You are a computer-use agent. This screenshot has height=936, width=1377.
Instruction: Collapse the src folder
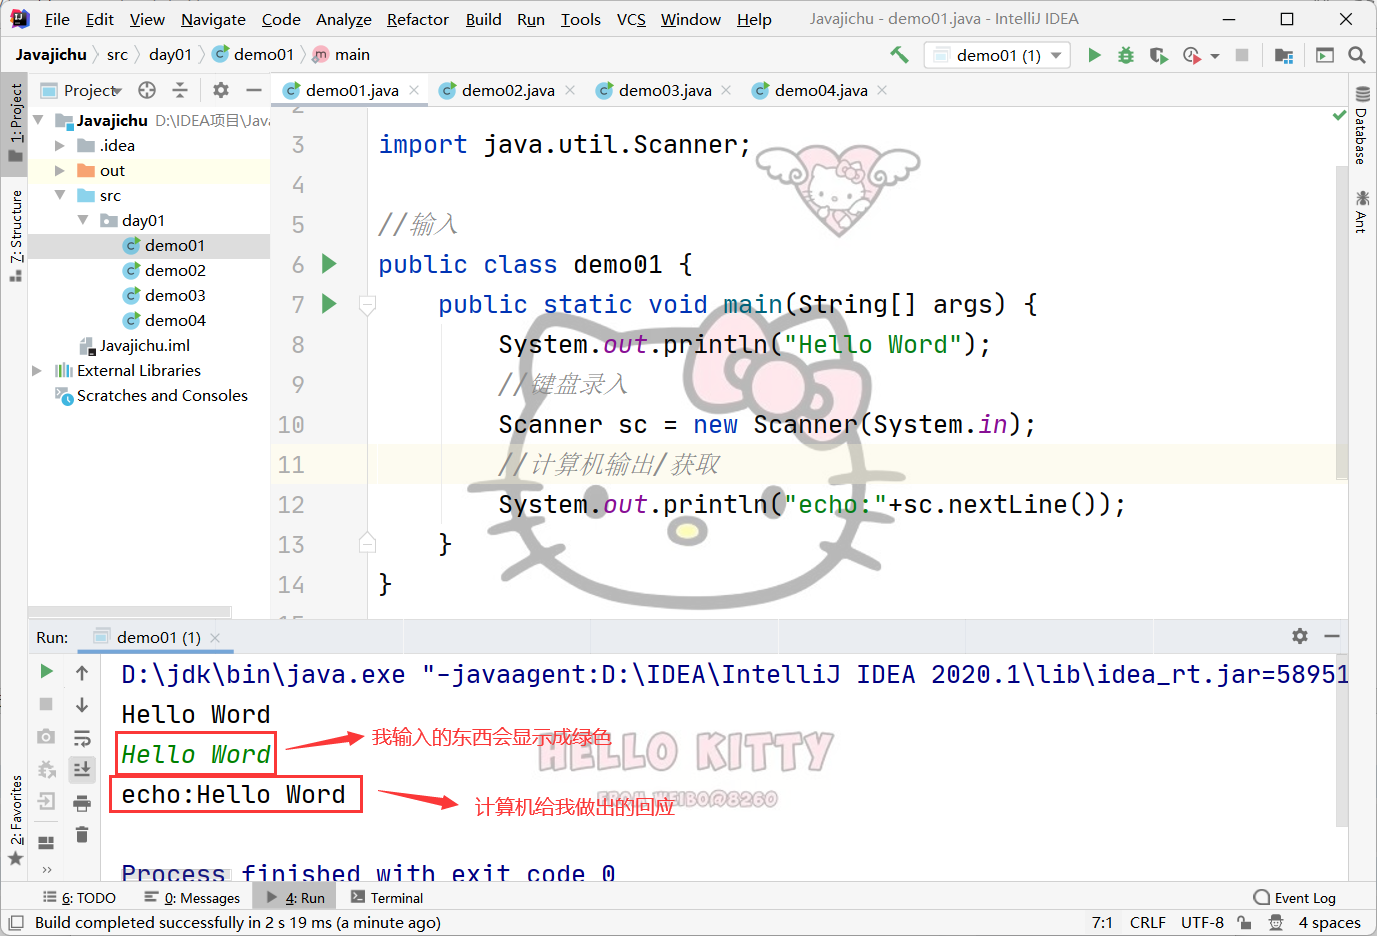click(x=60, y=195)
